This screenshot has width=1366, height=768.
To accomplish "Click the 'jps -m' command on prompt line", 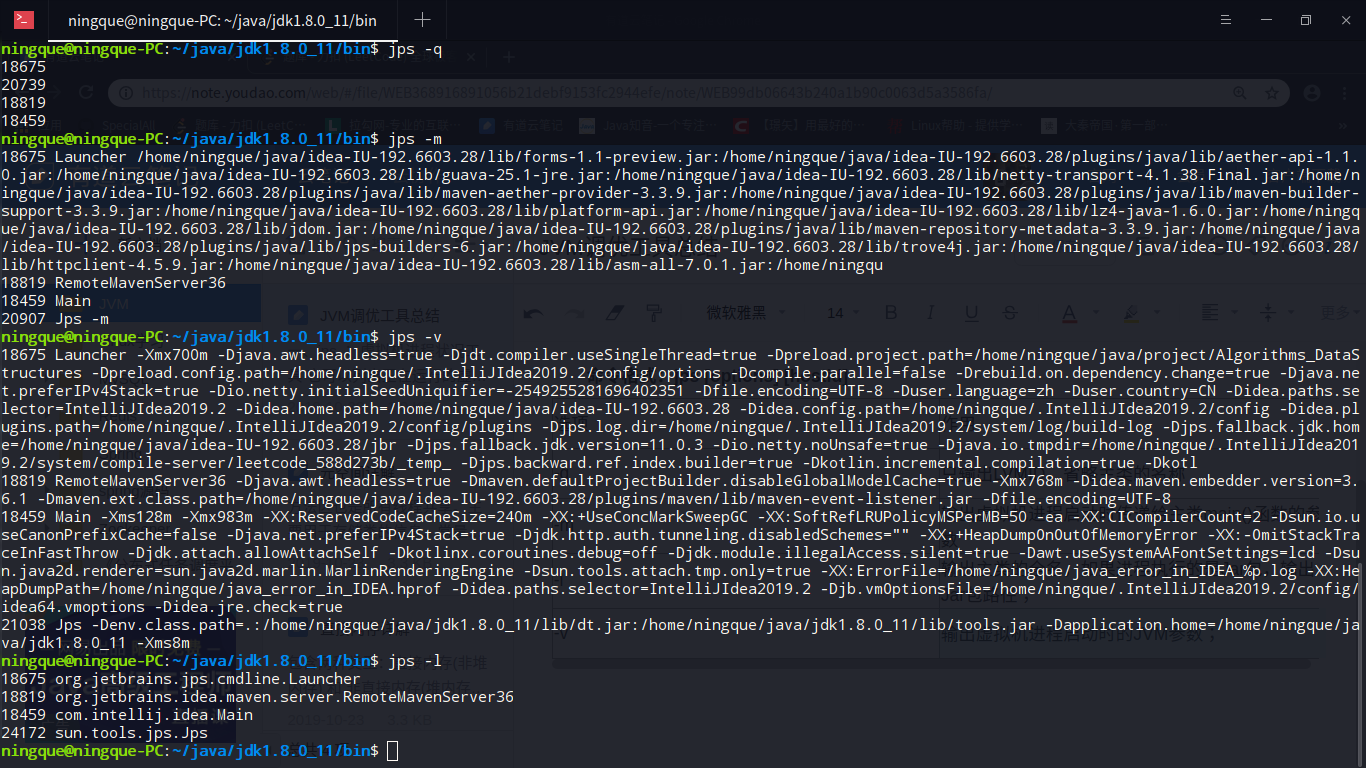I will 414,138.
